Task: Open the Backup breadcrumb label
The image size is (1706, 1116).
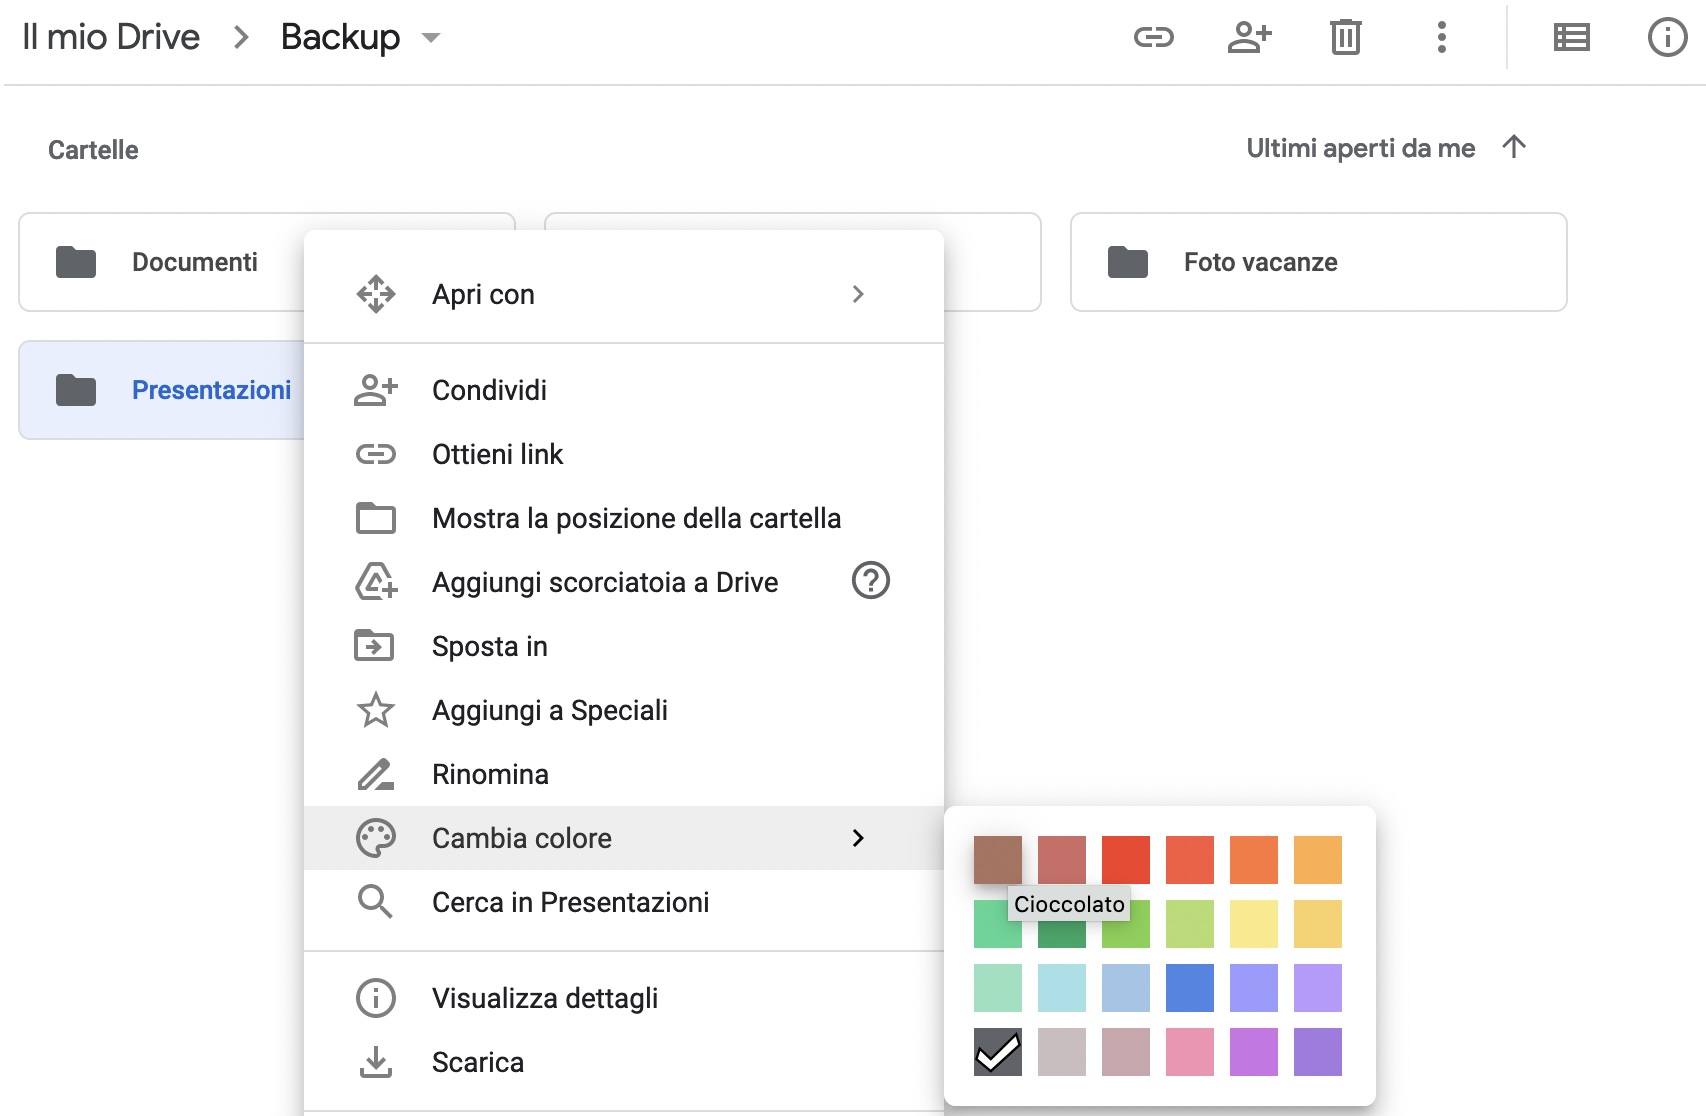Action: coord(340,37)
